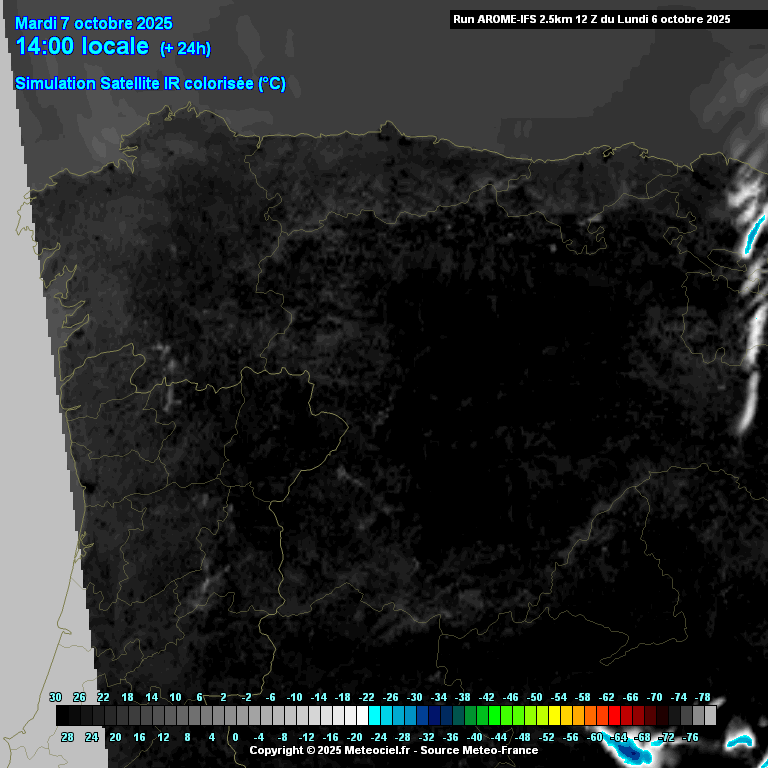Select the bright green -44 legend swatch

(x=495, y=716)
